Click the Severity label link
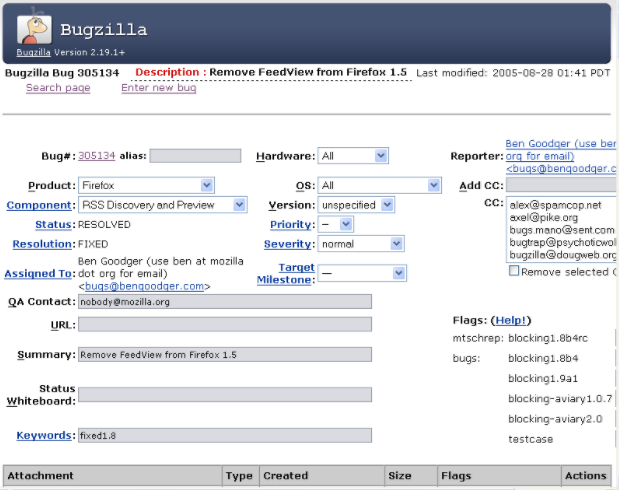The height and width of the screenshot is (490, 619). click(x=288, y=244)
